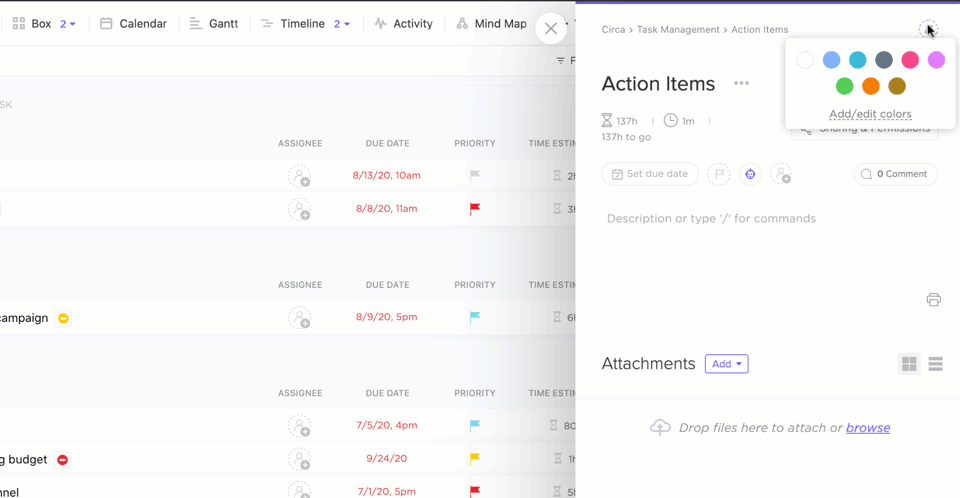Click the Add/edit colors link
960x498 pixels.
(870, 114)
